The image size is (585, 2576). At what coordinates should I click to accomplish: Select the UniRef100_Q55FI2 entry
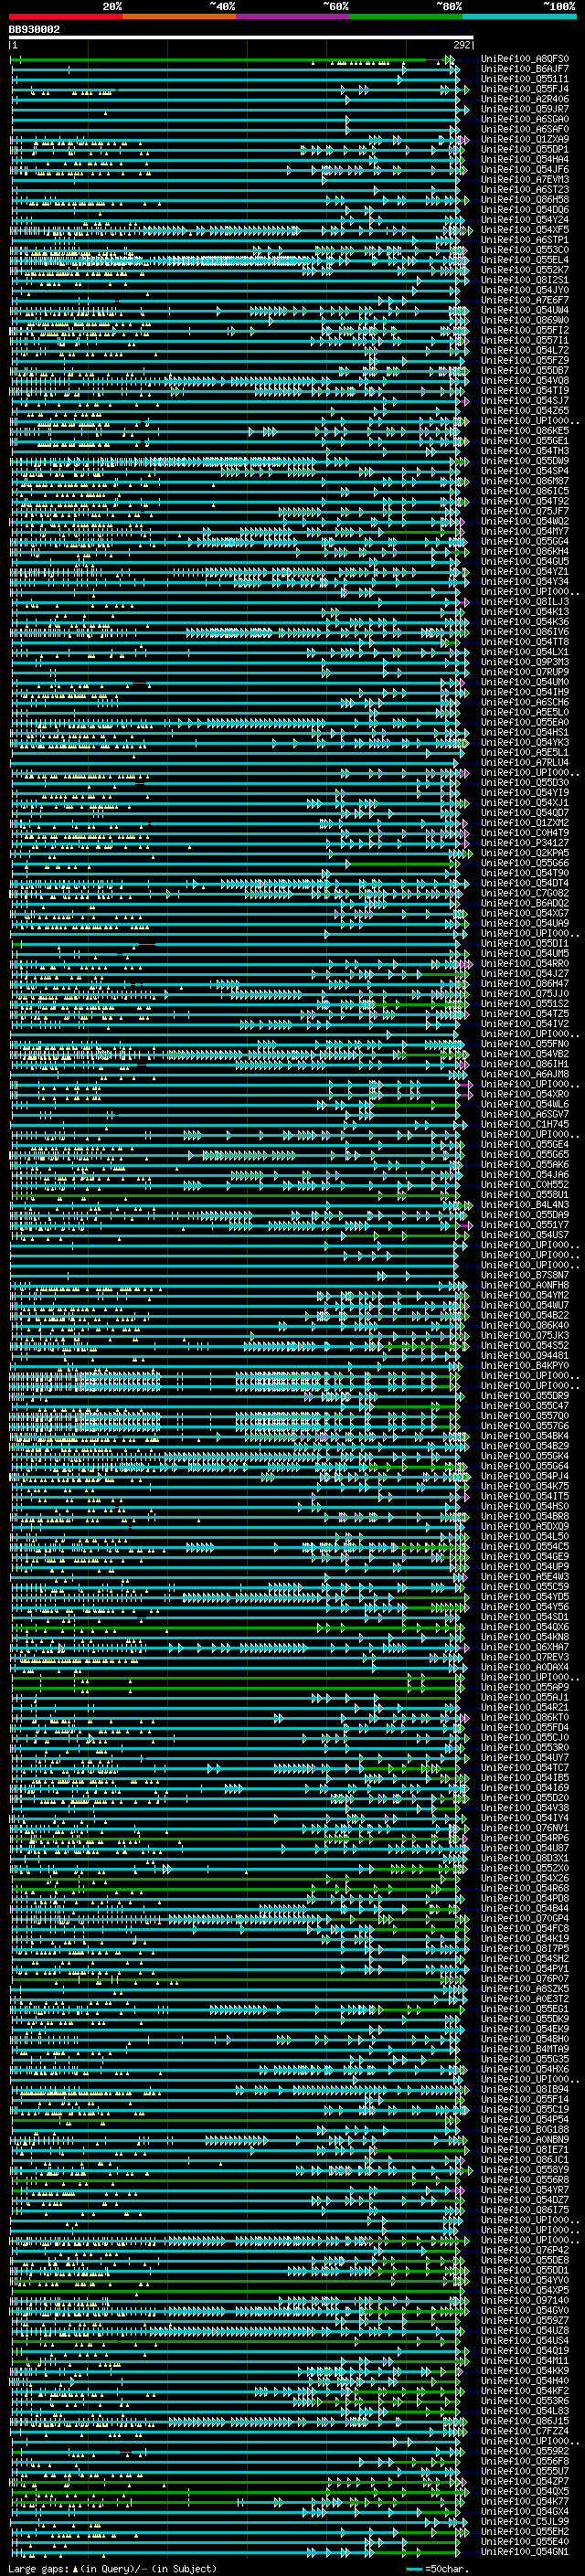[x=525, y=330]
